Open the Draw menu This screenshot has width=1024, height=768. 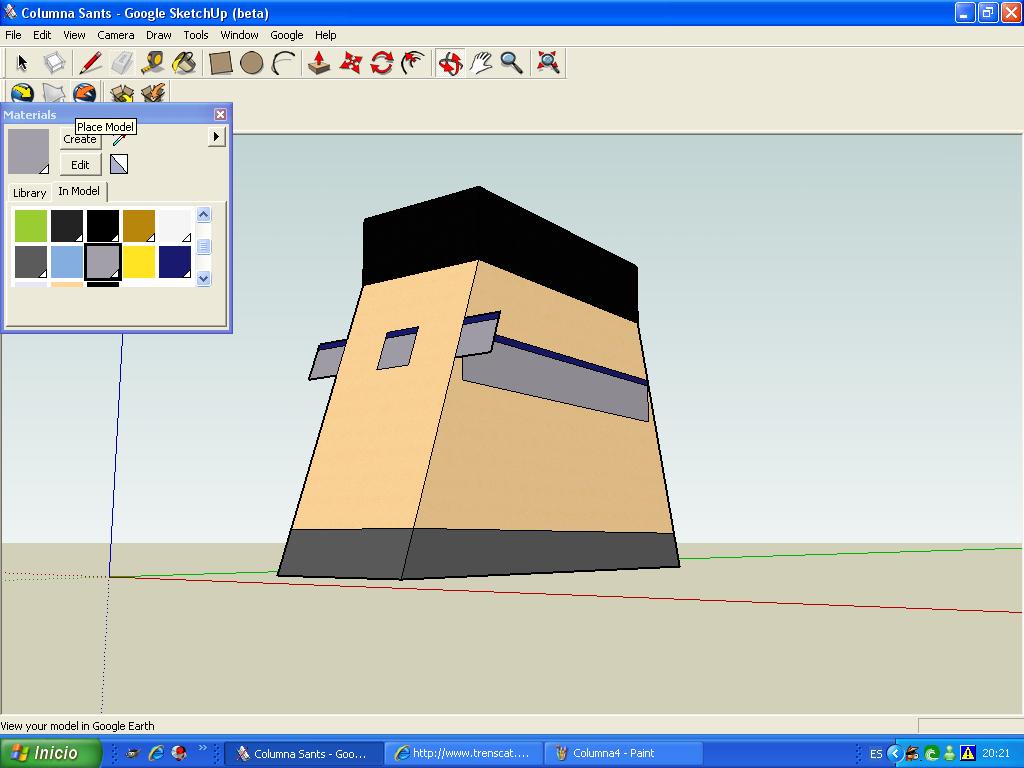click(x=159, y=35)
